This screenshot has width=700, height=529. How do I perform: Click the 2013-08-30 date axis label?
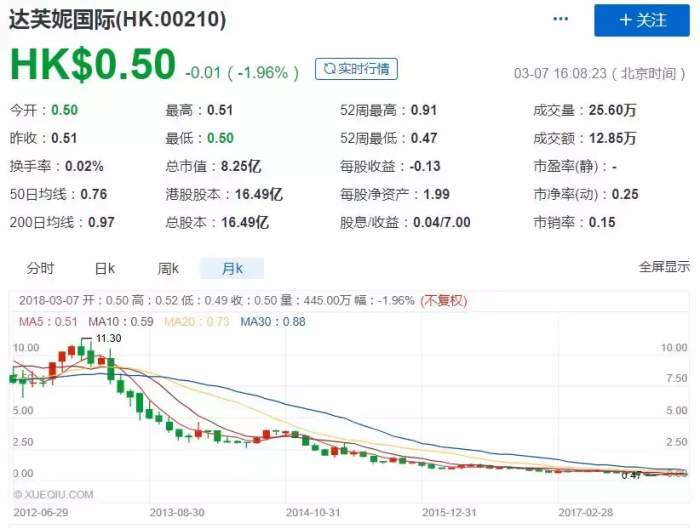click(x=177, y=512)
